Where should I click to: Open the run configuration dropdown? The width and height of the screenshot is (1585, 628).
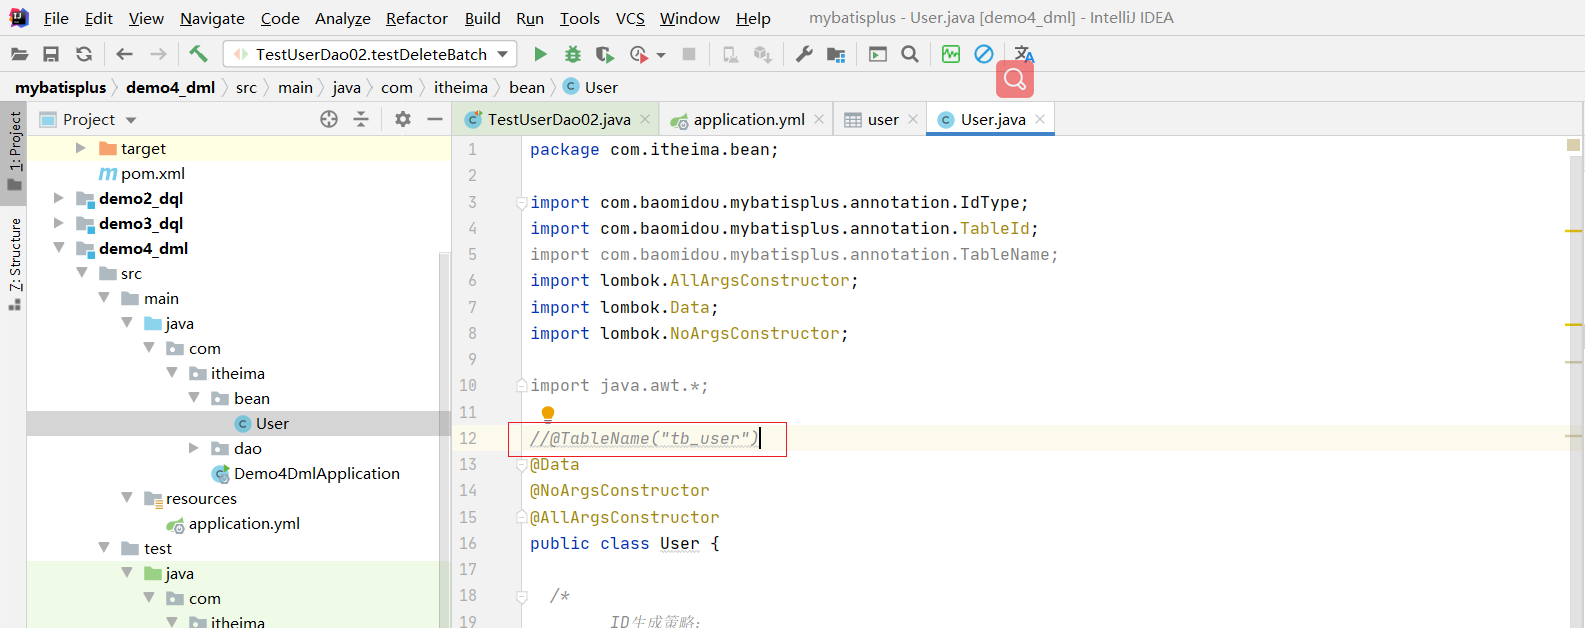[x=370, y=54]
